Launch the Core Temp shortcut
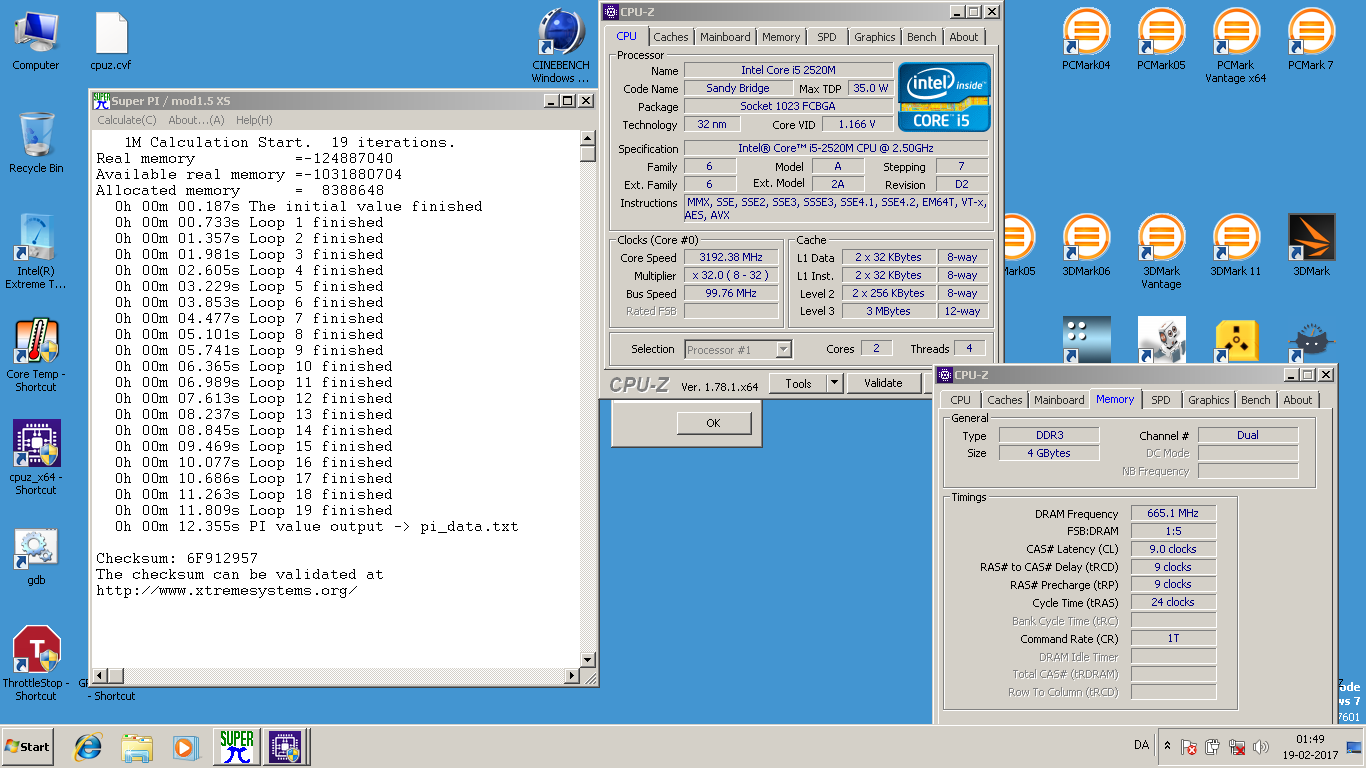Screen dimensions: 1366x768 click(36, 356)
